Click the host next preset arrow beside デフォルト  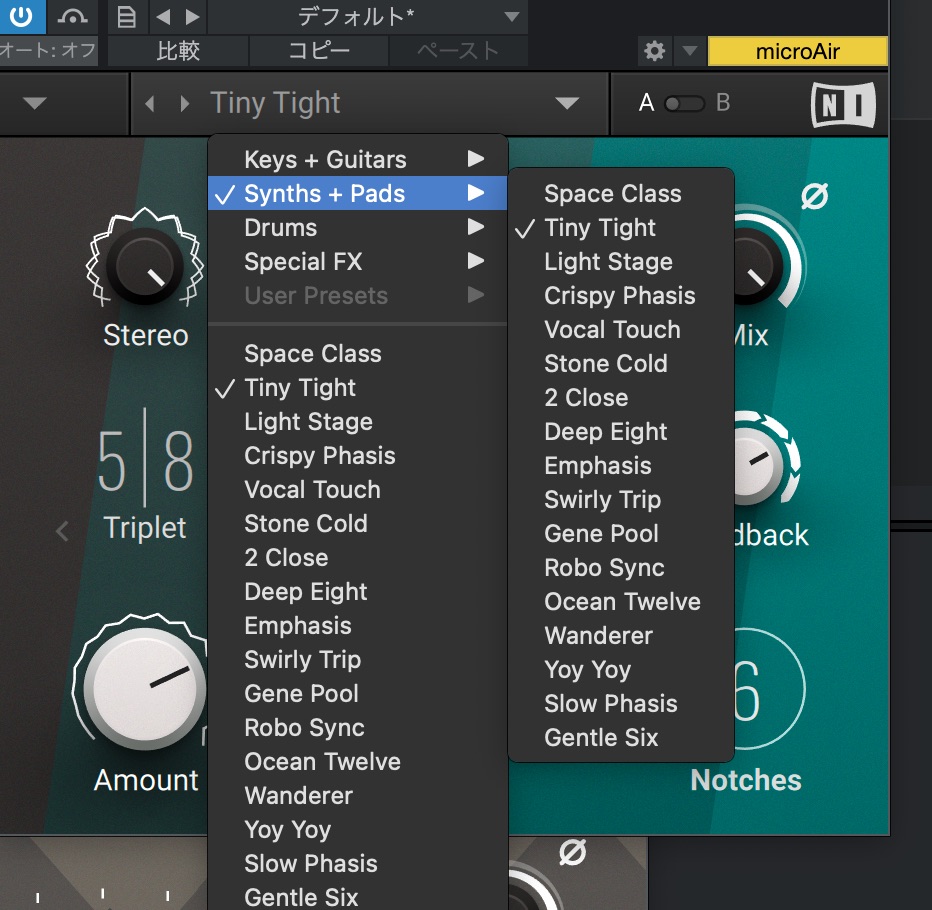click(193, 17)
